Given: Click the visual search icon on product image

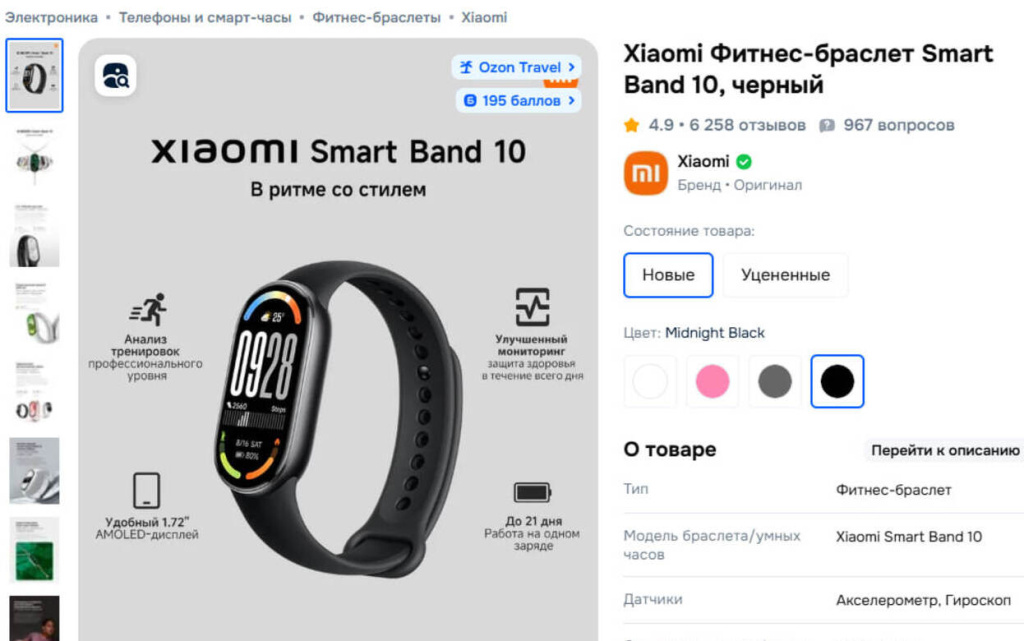Looking at the screenshot, I should click(x=116, y=76).
